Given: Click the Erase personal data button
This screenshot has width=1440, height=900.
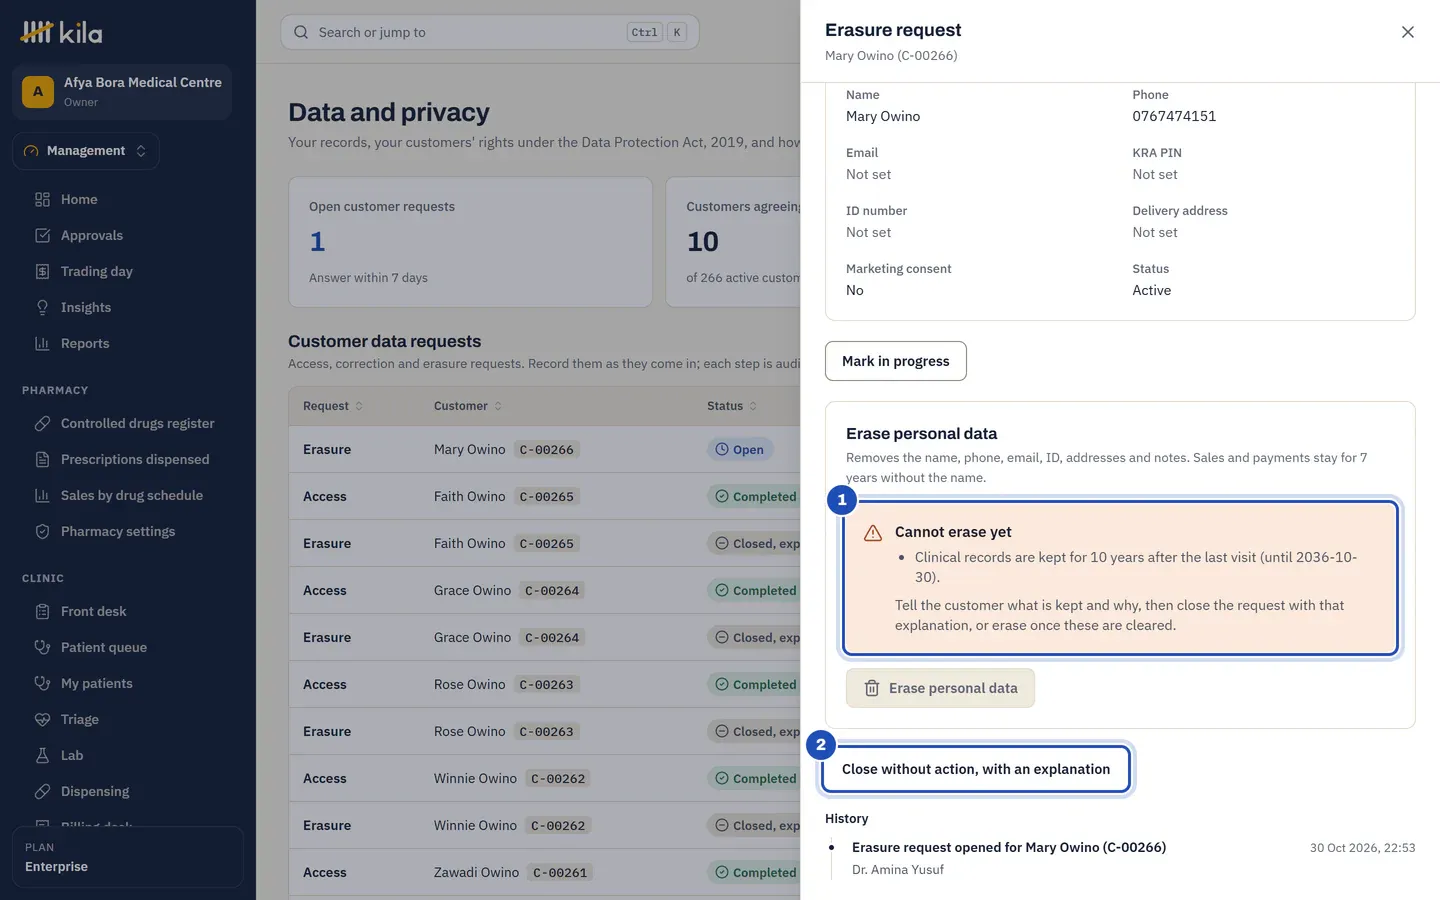Looking at the screenshot, I should coord(940,688).
